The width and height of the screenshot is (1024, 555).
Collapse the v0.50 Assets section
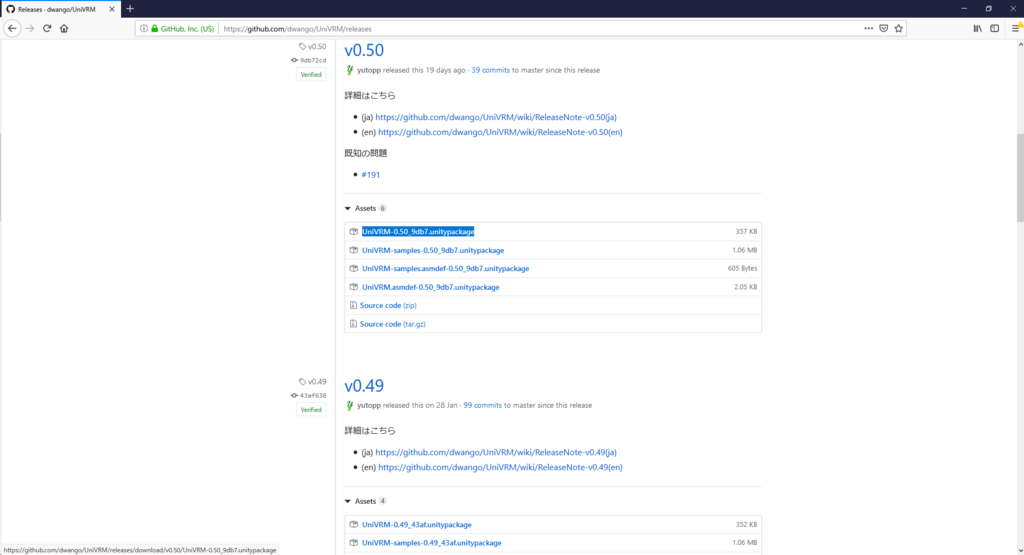pos(365,208)
